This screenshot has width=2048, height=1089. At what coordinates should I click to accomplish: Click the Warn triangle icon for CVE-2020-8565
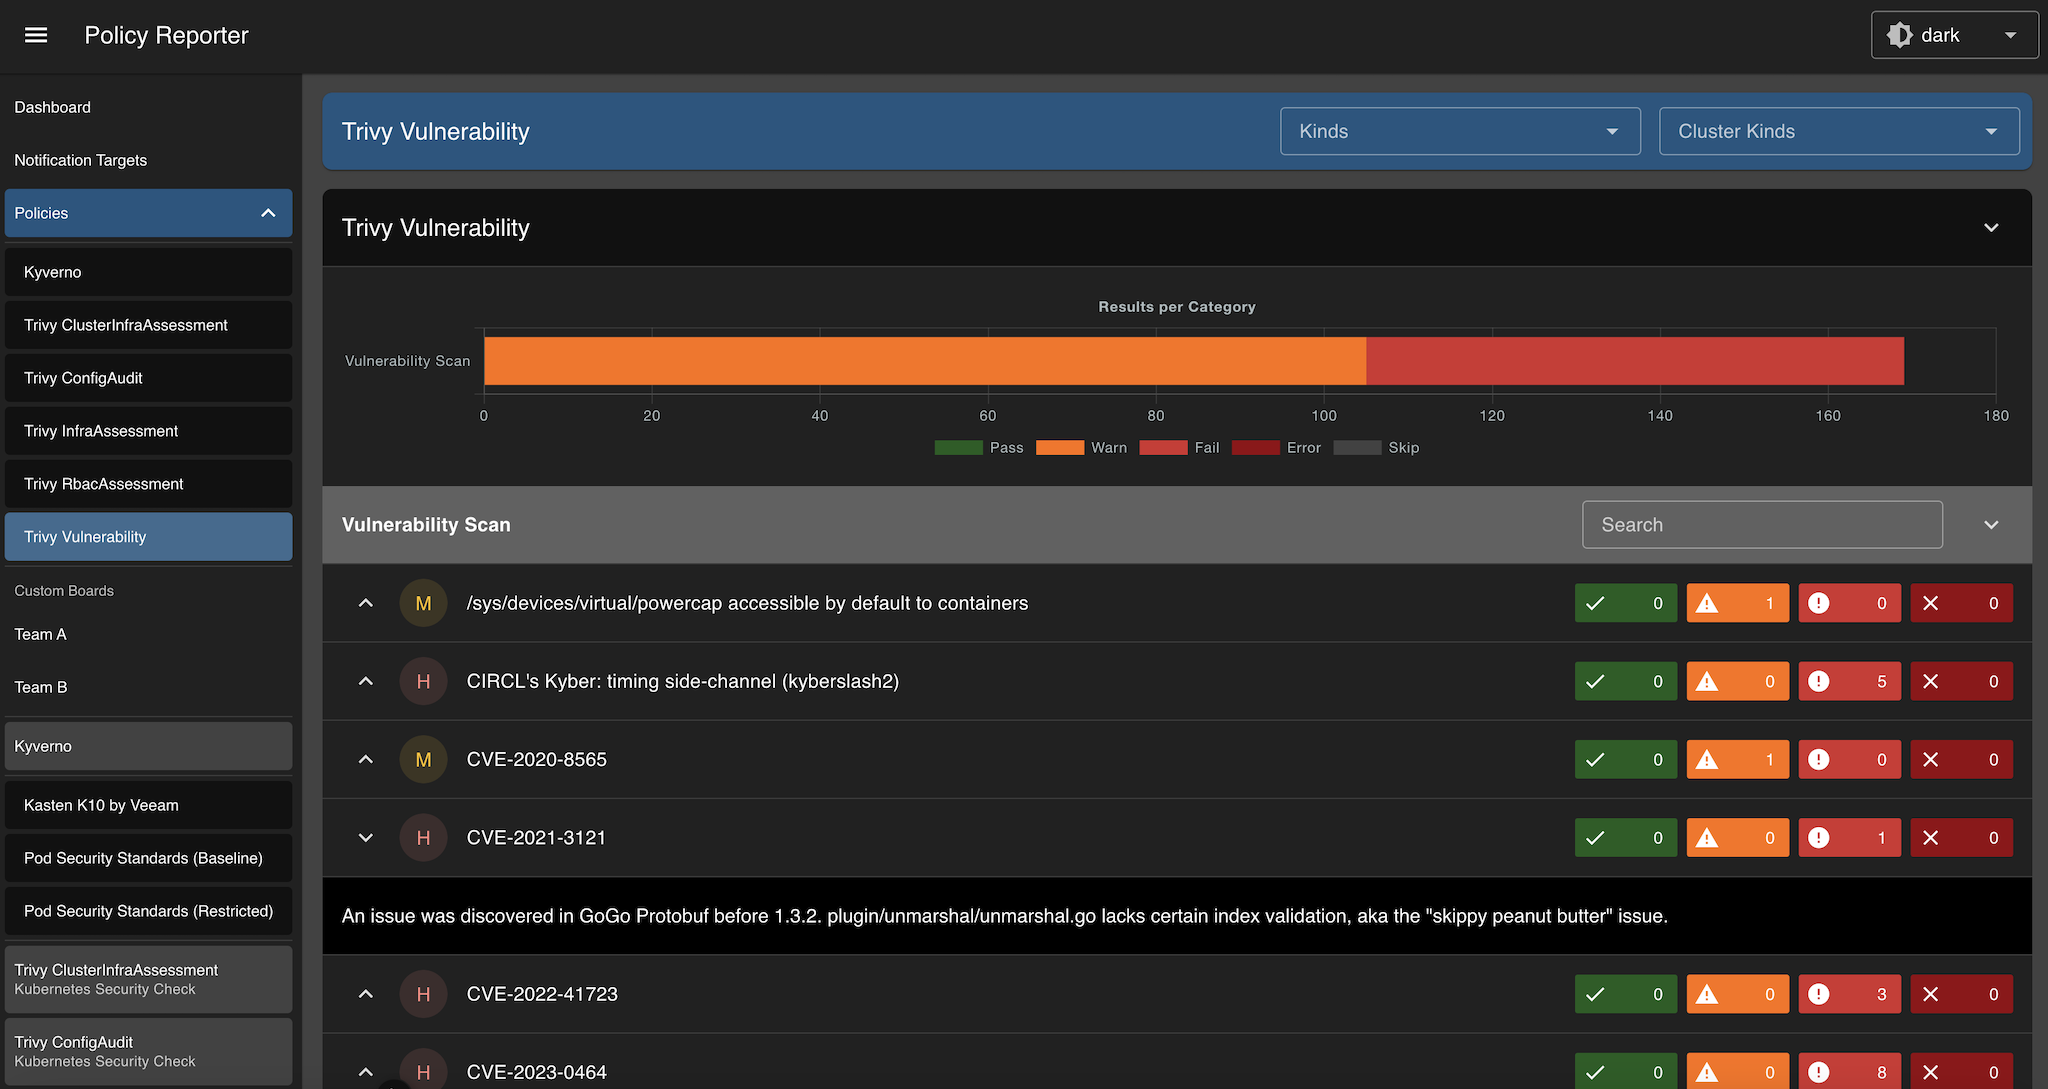[x=1708, y=759]
